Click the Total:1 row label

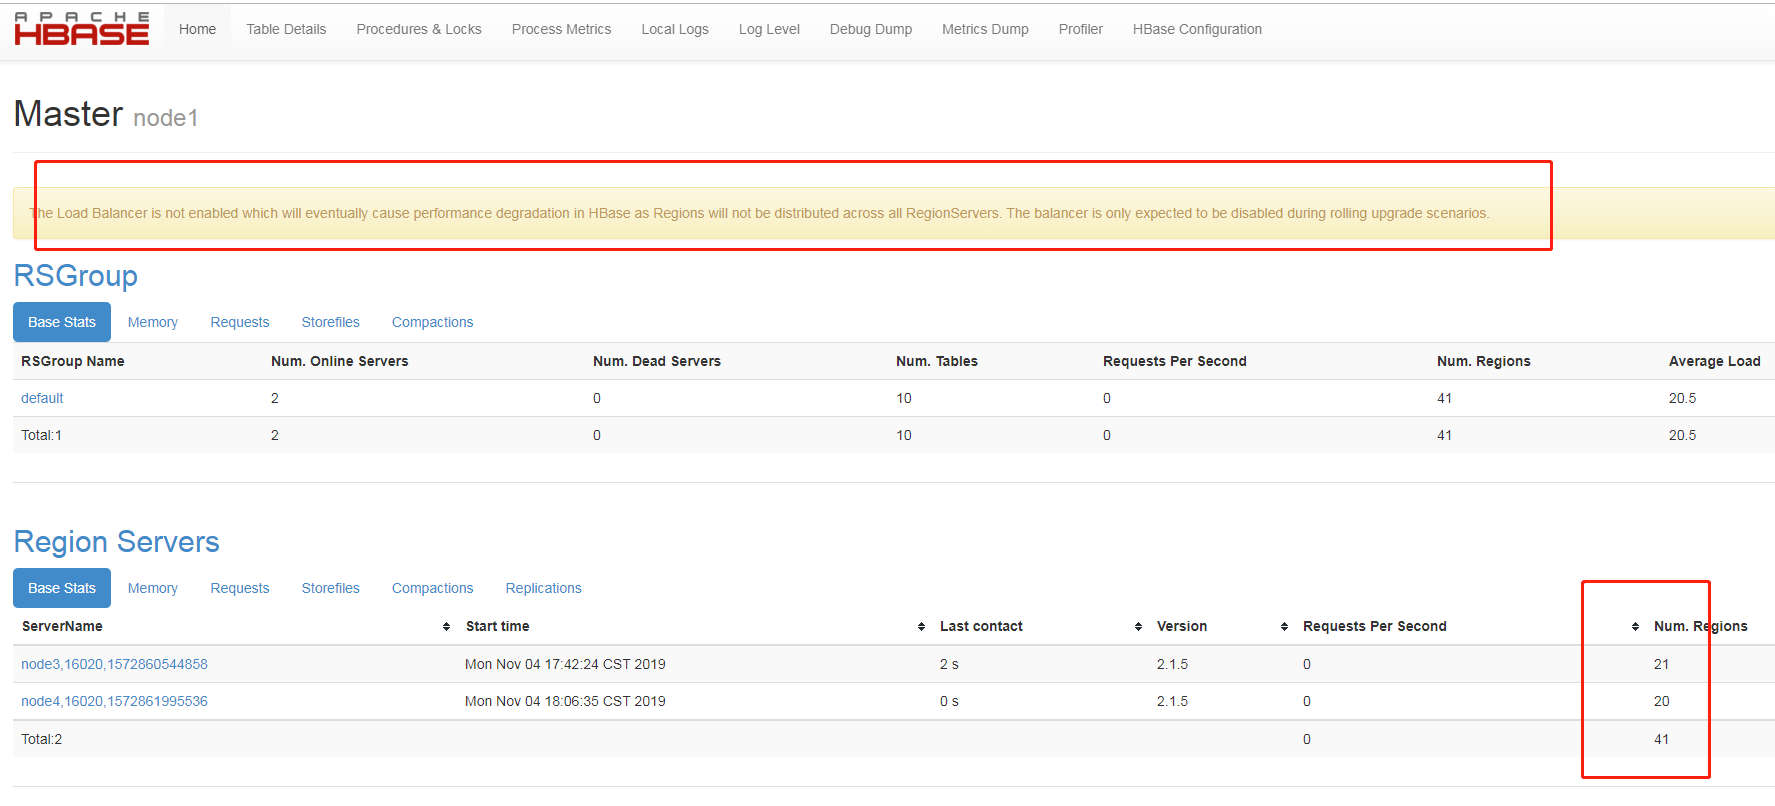[42, 435]
